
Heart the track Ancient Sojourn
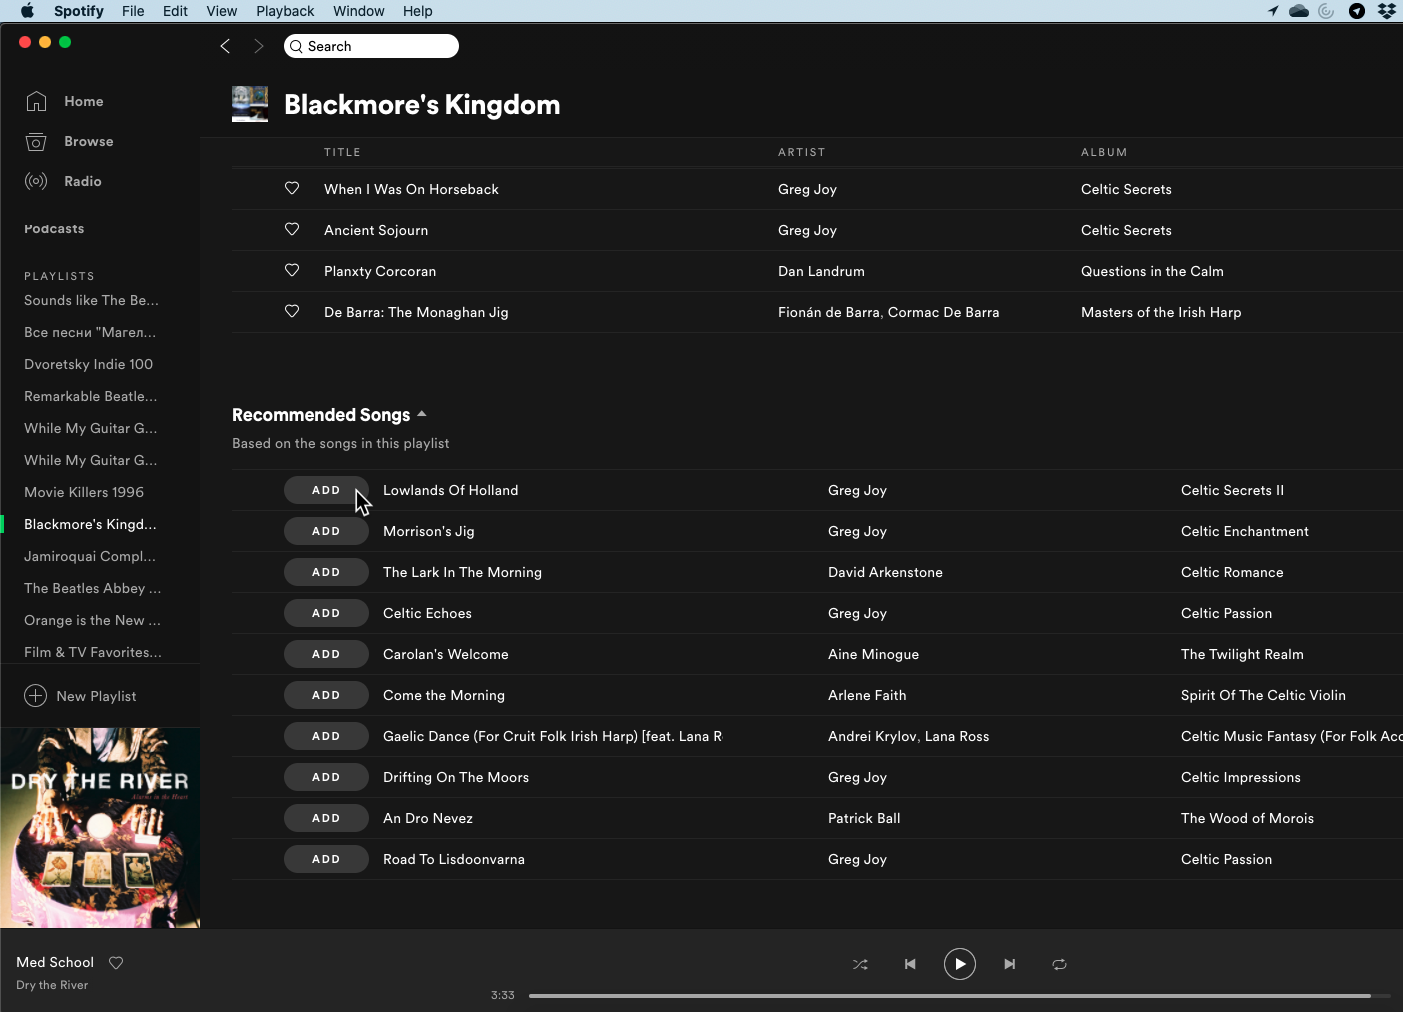(x=292, y=230)
